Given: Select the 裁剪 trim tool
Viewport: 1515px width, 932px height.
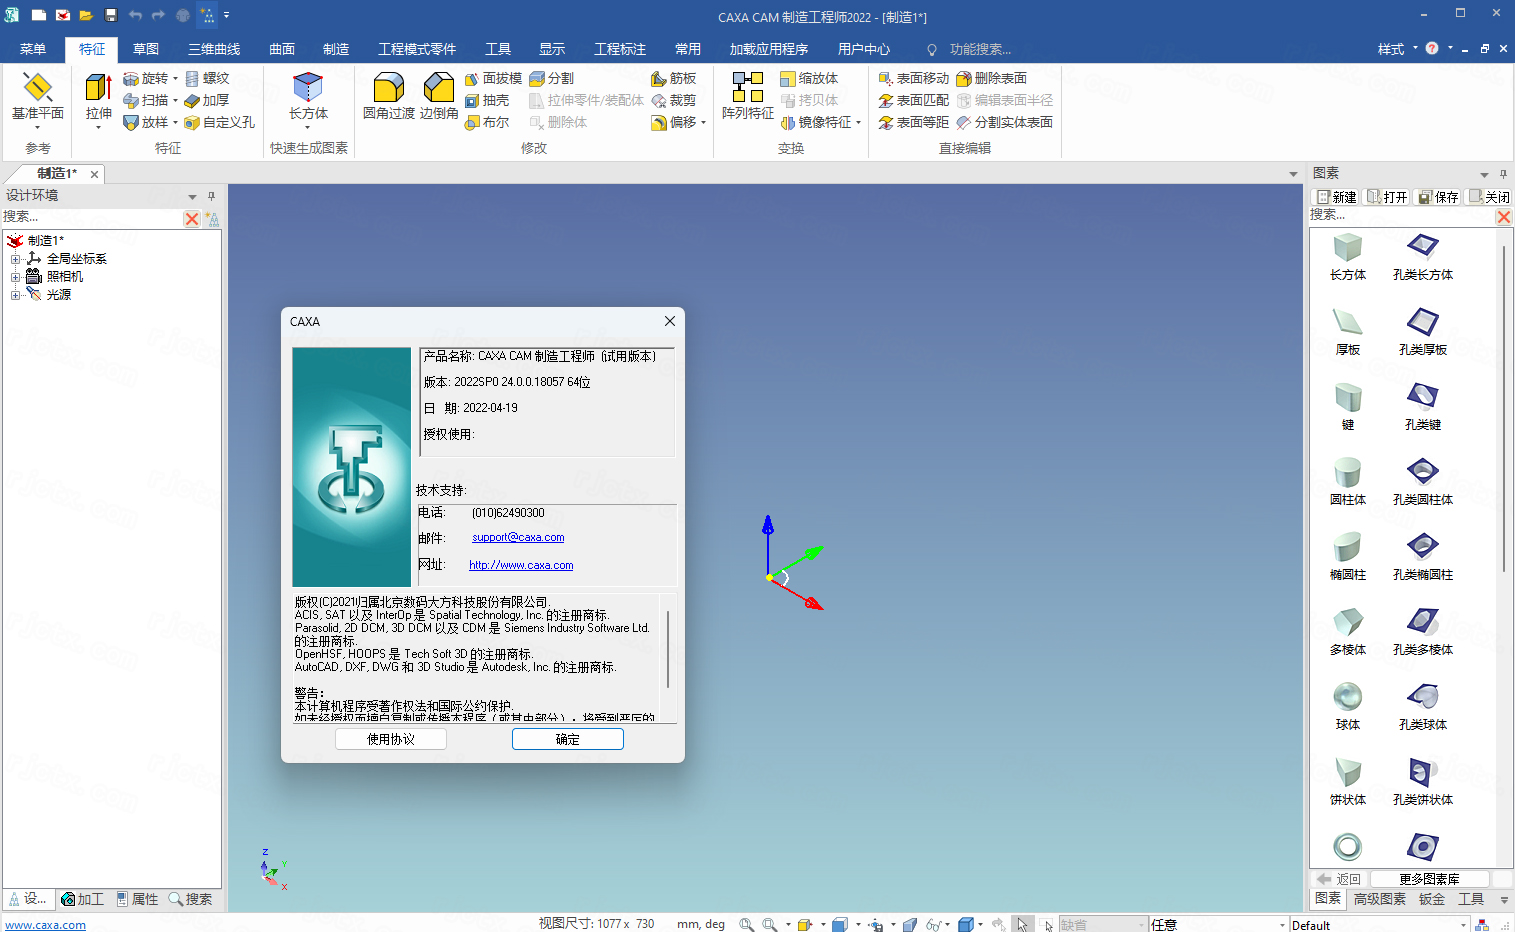Looking at the screenshot, I should [x=674, y=100].
